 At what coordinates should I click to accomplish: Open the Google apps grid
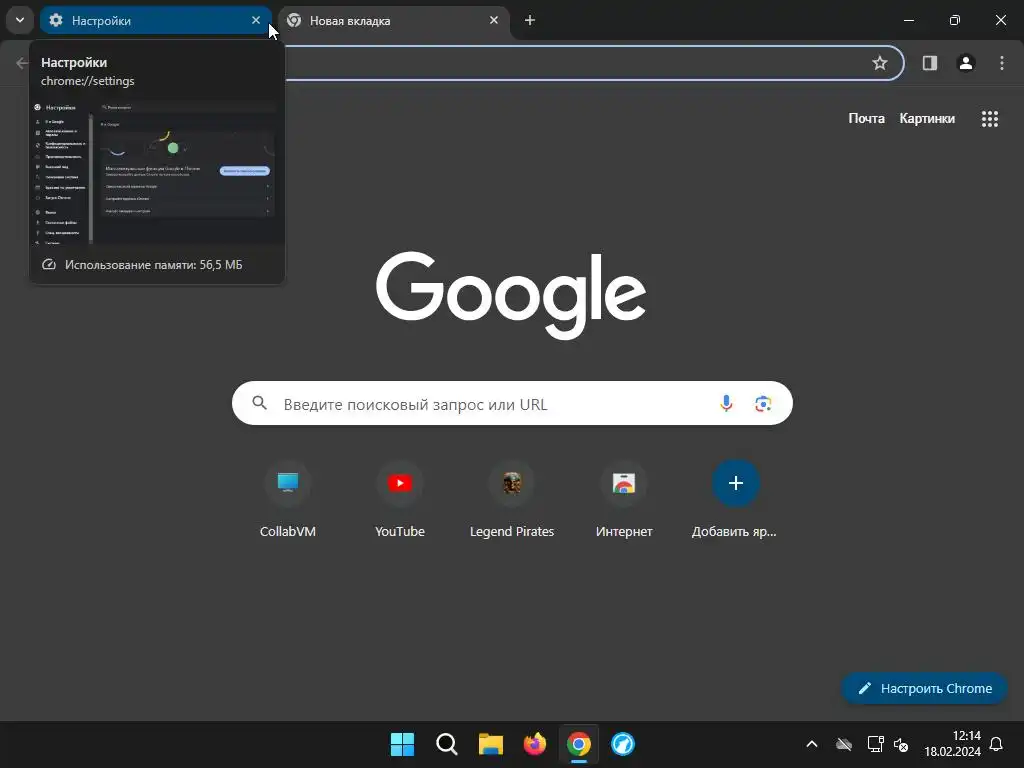[989, 118]
